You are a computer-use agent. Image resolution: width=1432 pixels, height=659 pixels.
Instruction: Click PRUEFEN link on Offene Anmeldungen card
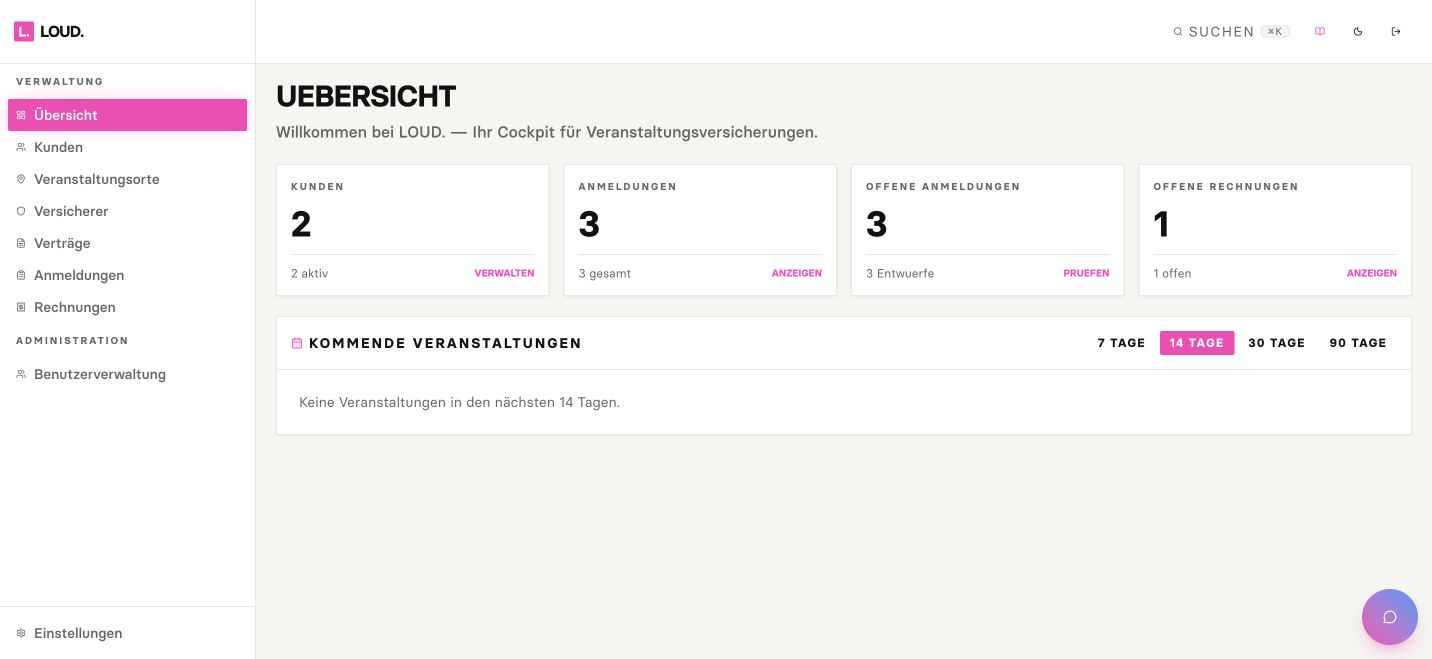pos(1086,273)
